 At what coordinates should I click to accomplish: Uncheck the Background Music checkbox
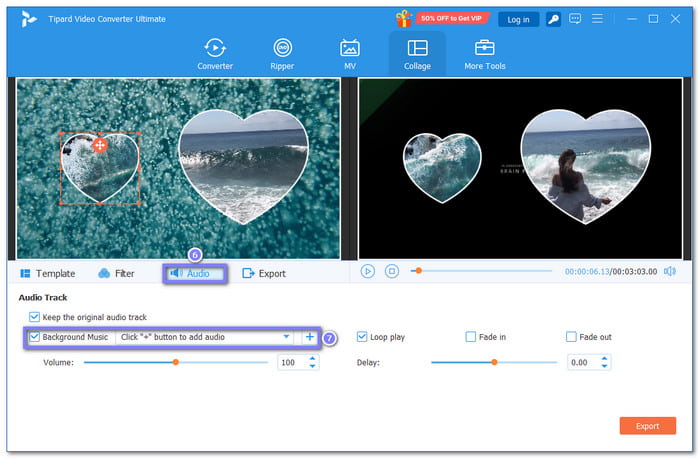click(x=35, y=337)
